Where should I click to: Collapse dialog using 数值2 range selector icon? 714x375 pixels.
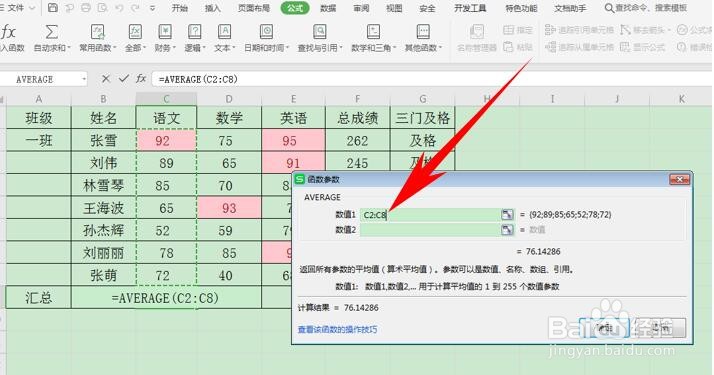click(507, 230)
